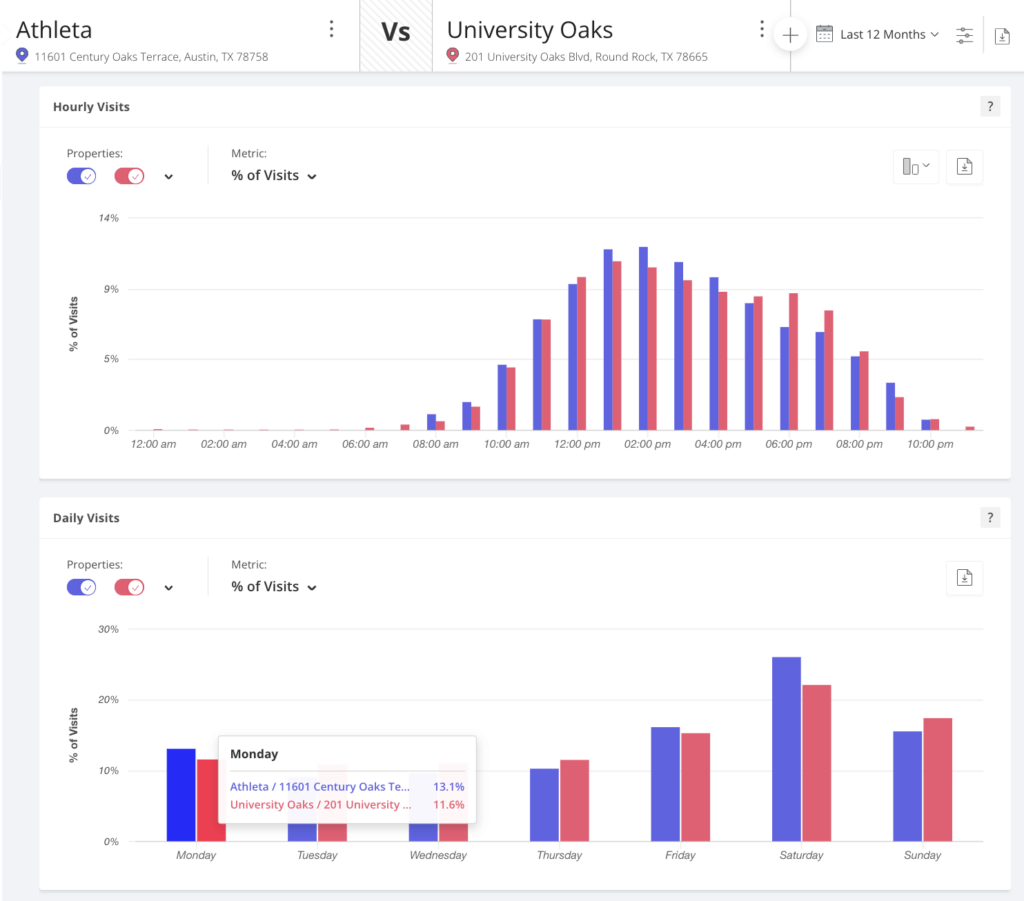Click Saturday axis label
Image resolution: width=1024 pixels, height=901 pixels.
pyautogui.click(x=801, y=855)
